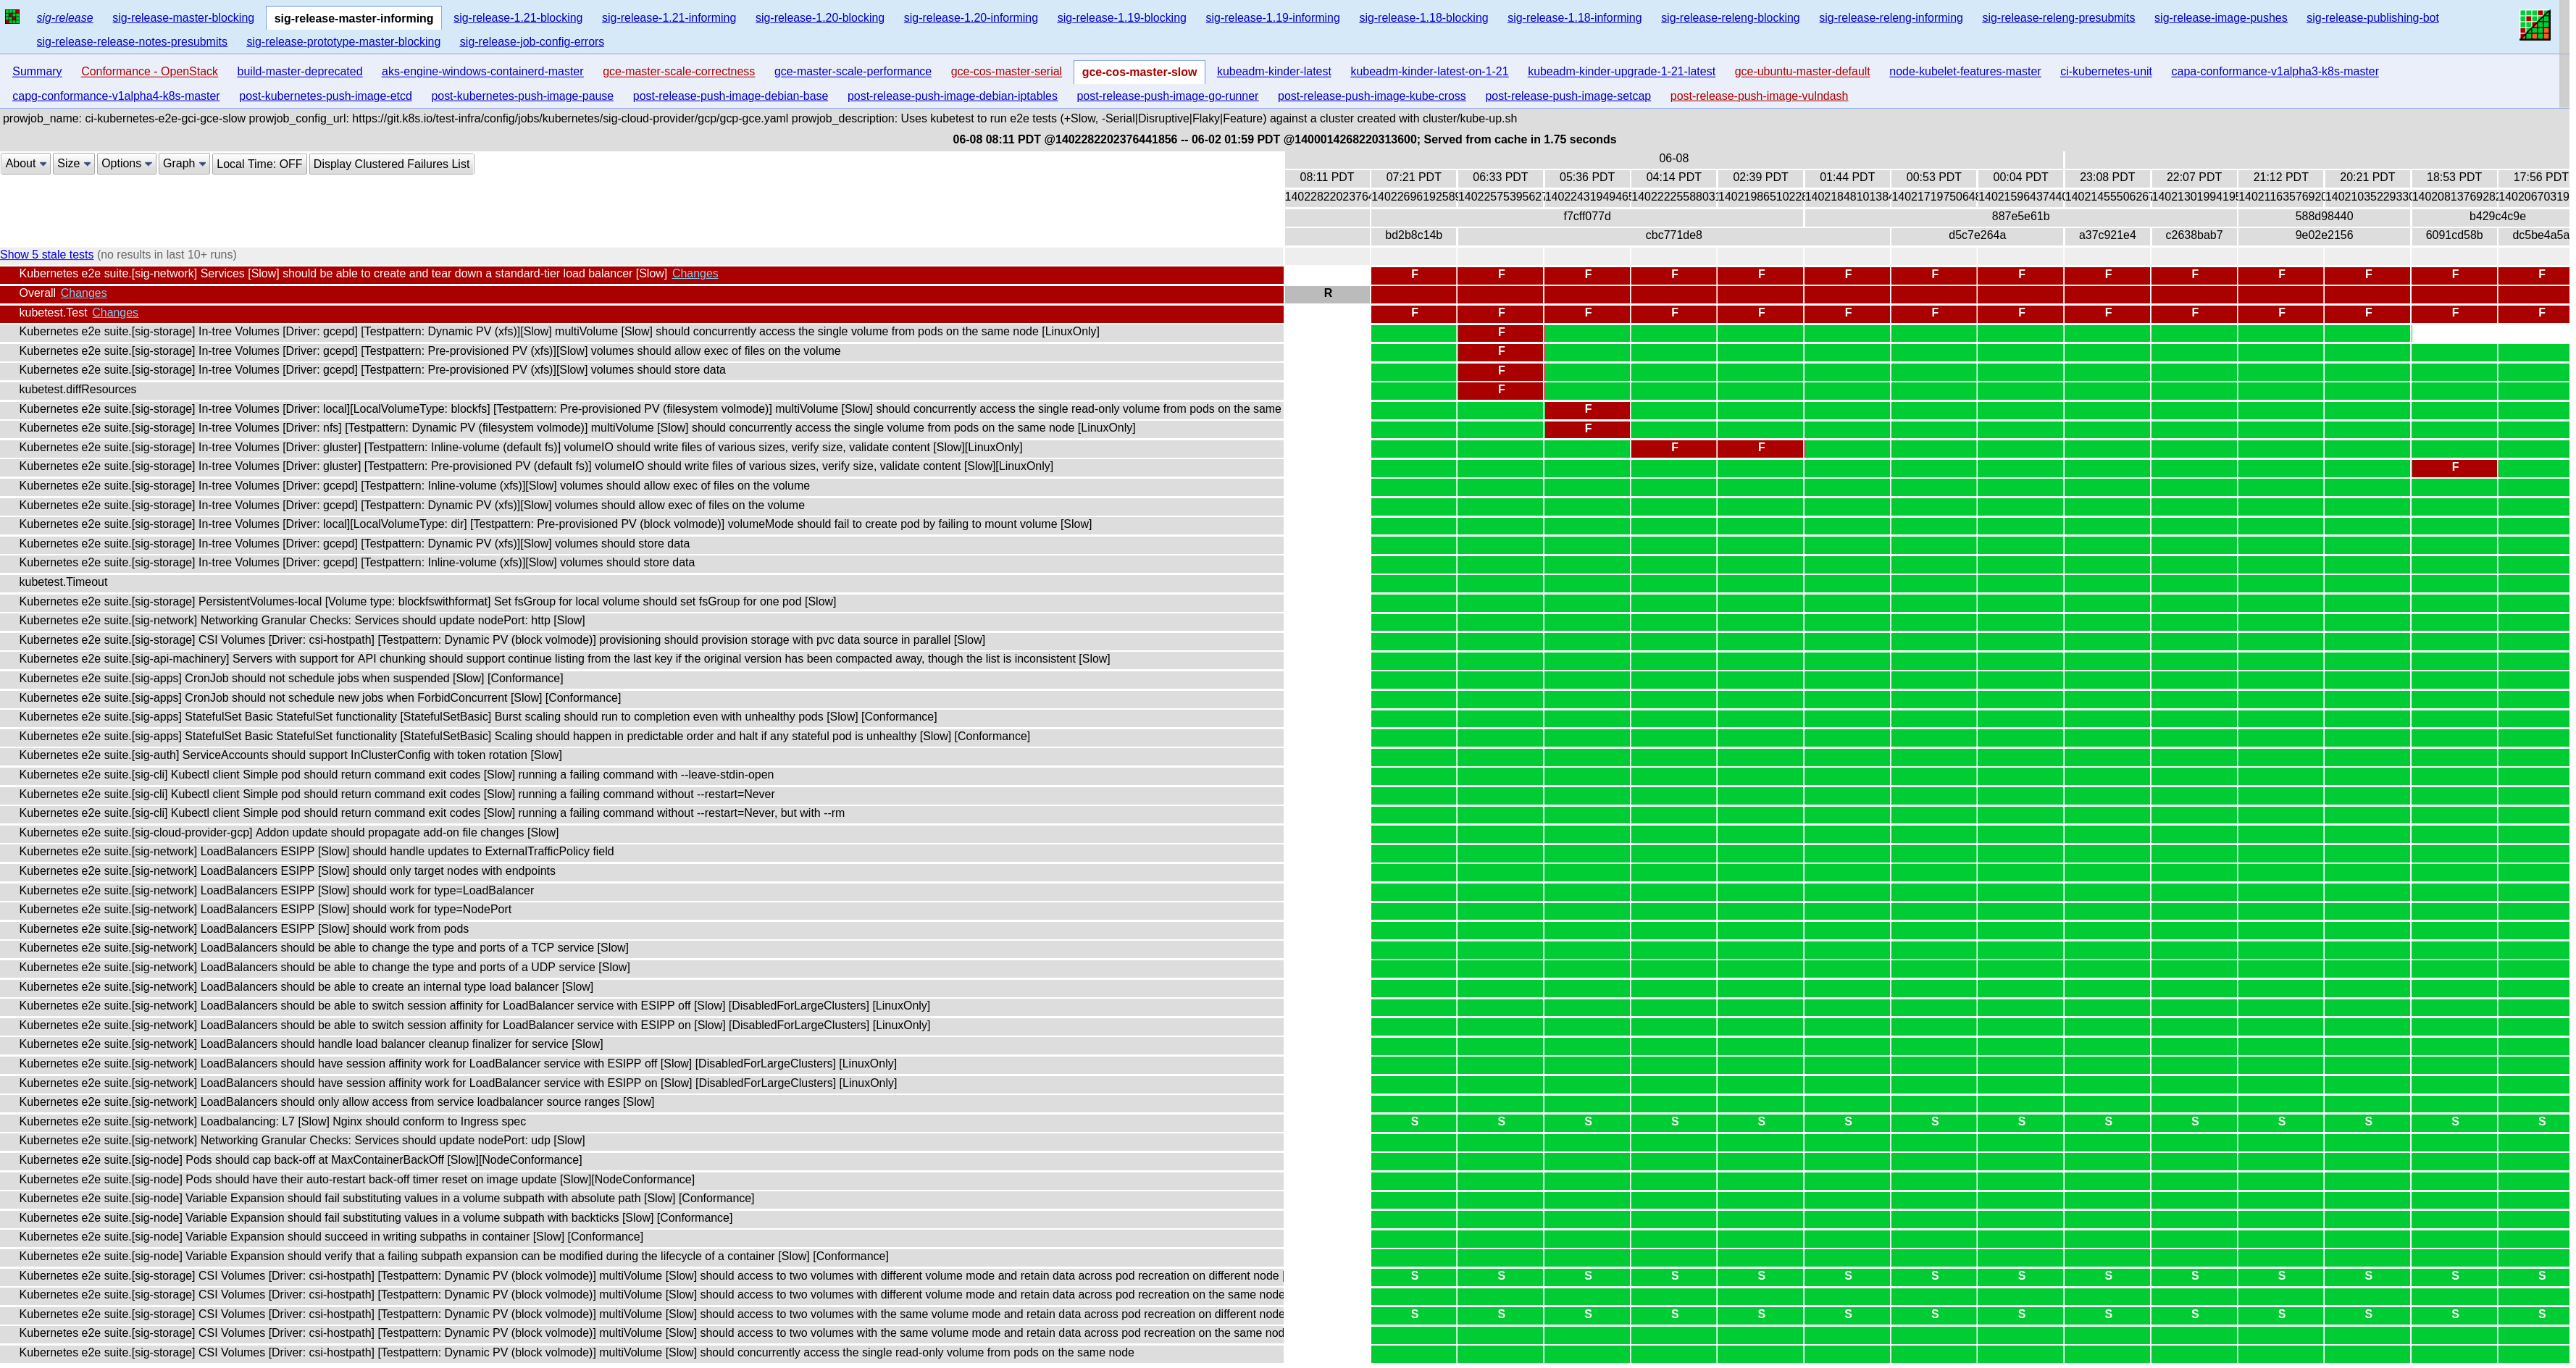Click the 23:08 PDT column header

point(2107,177)
